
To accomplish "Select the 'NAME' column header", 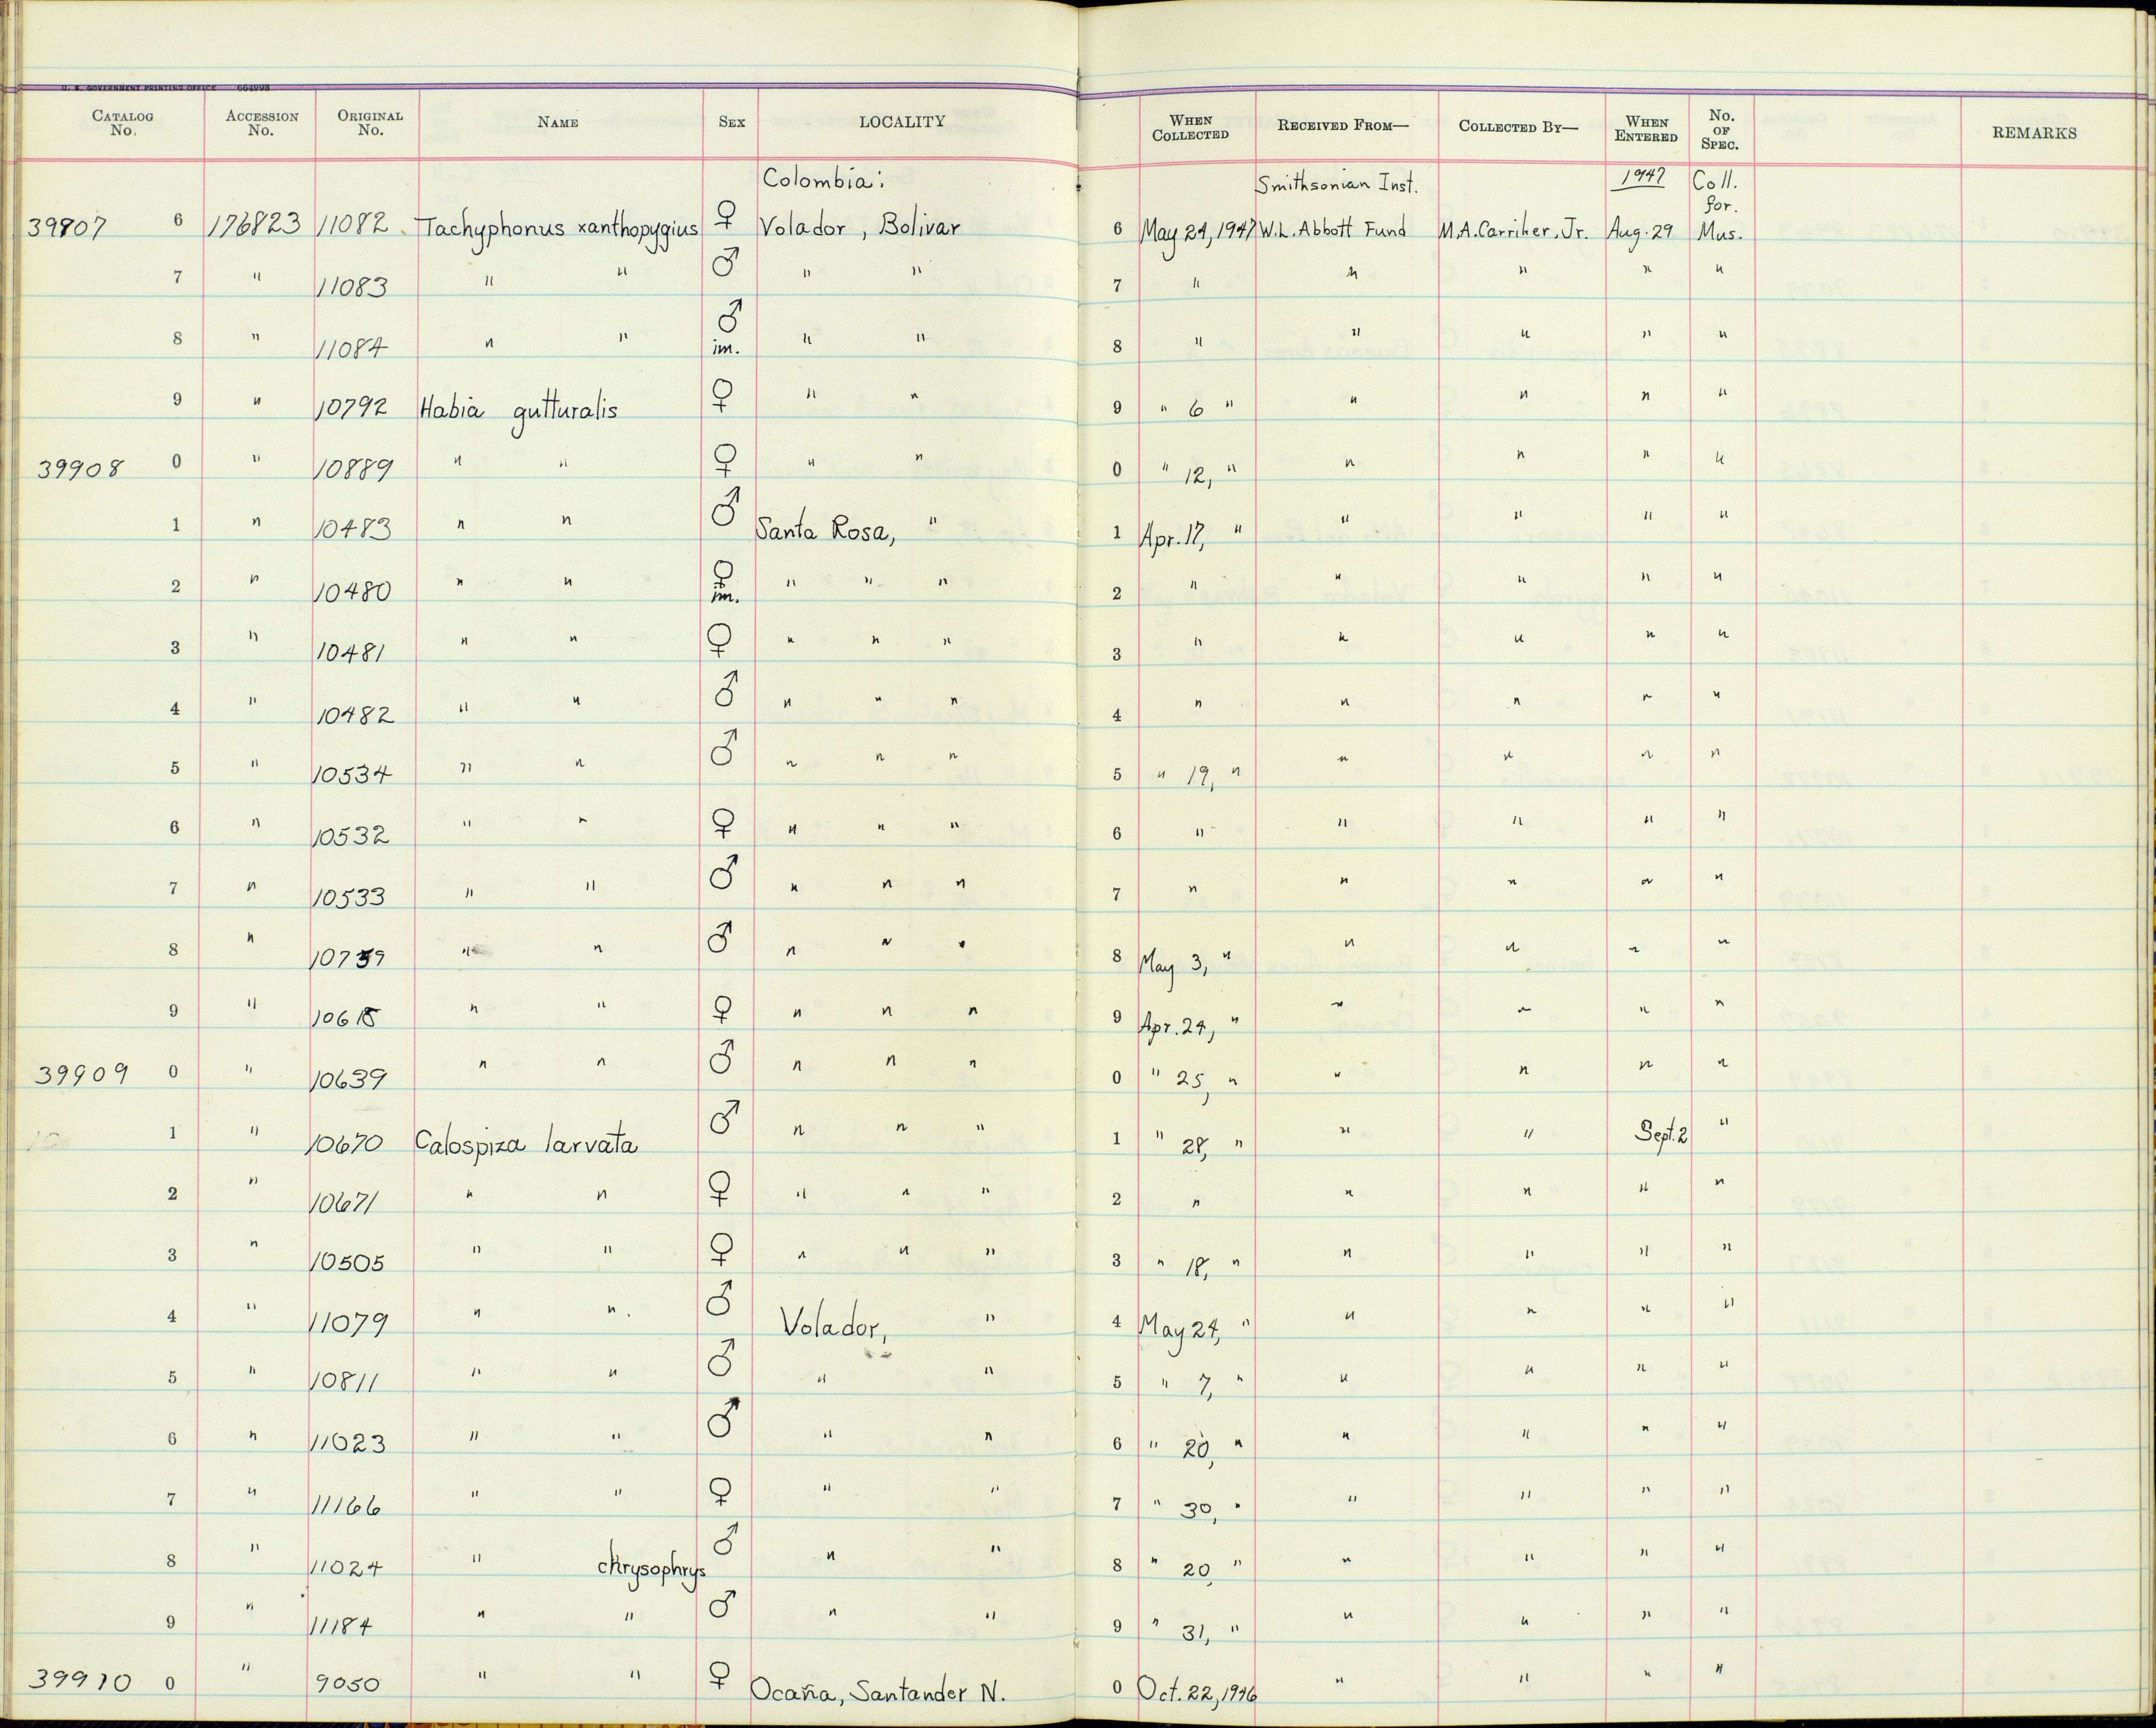I will [x=558, y=122].
